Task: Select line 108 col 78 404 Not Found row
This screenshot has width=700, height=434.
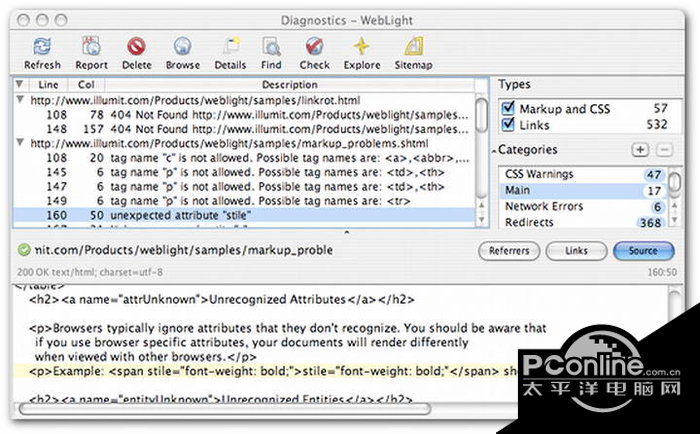Action: (x=245, y=115)
